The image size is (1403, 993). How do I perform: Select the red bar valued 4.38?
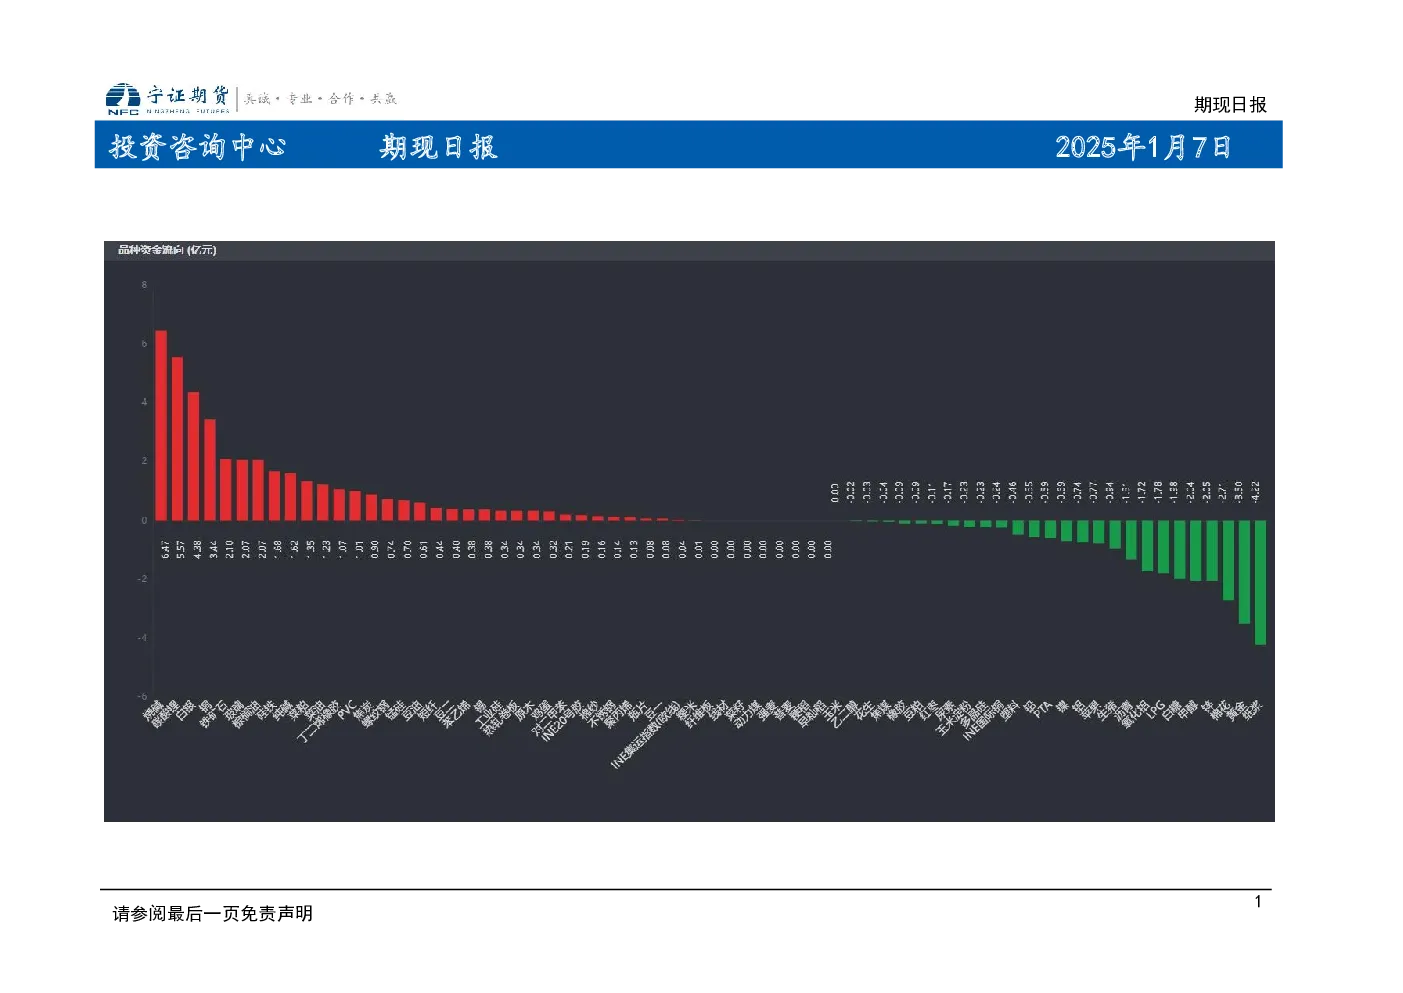[x=193, y=456]
